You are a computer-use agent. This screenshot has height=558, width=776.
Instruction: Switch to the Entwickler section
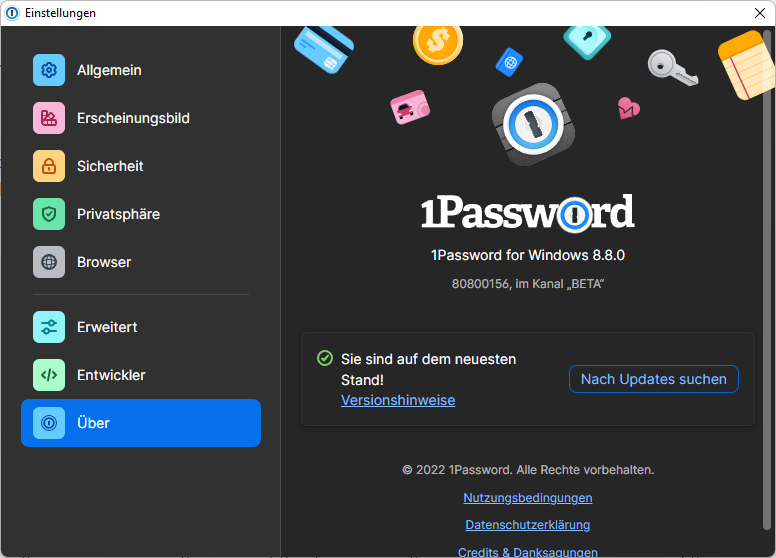(141, 375)
